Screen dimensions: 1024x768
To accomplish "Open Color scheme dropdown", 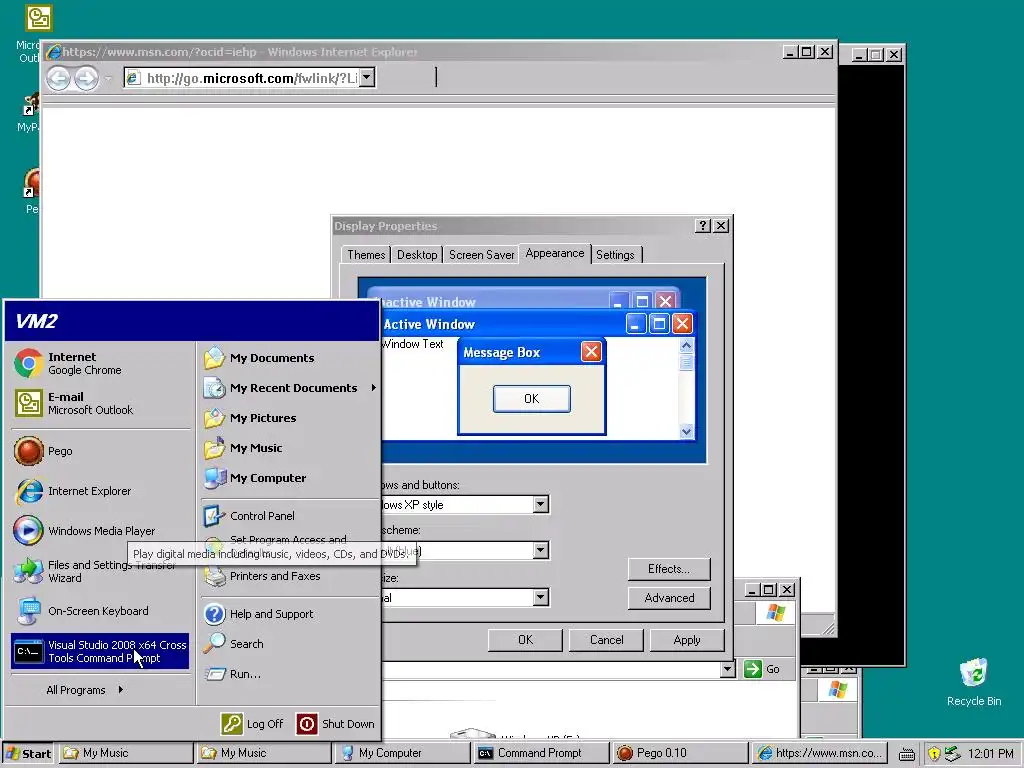I will 540,551.
